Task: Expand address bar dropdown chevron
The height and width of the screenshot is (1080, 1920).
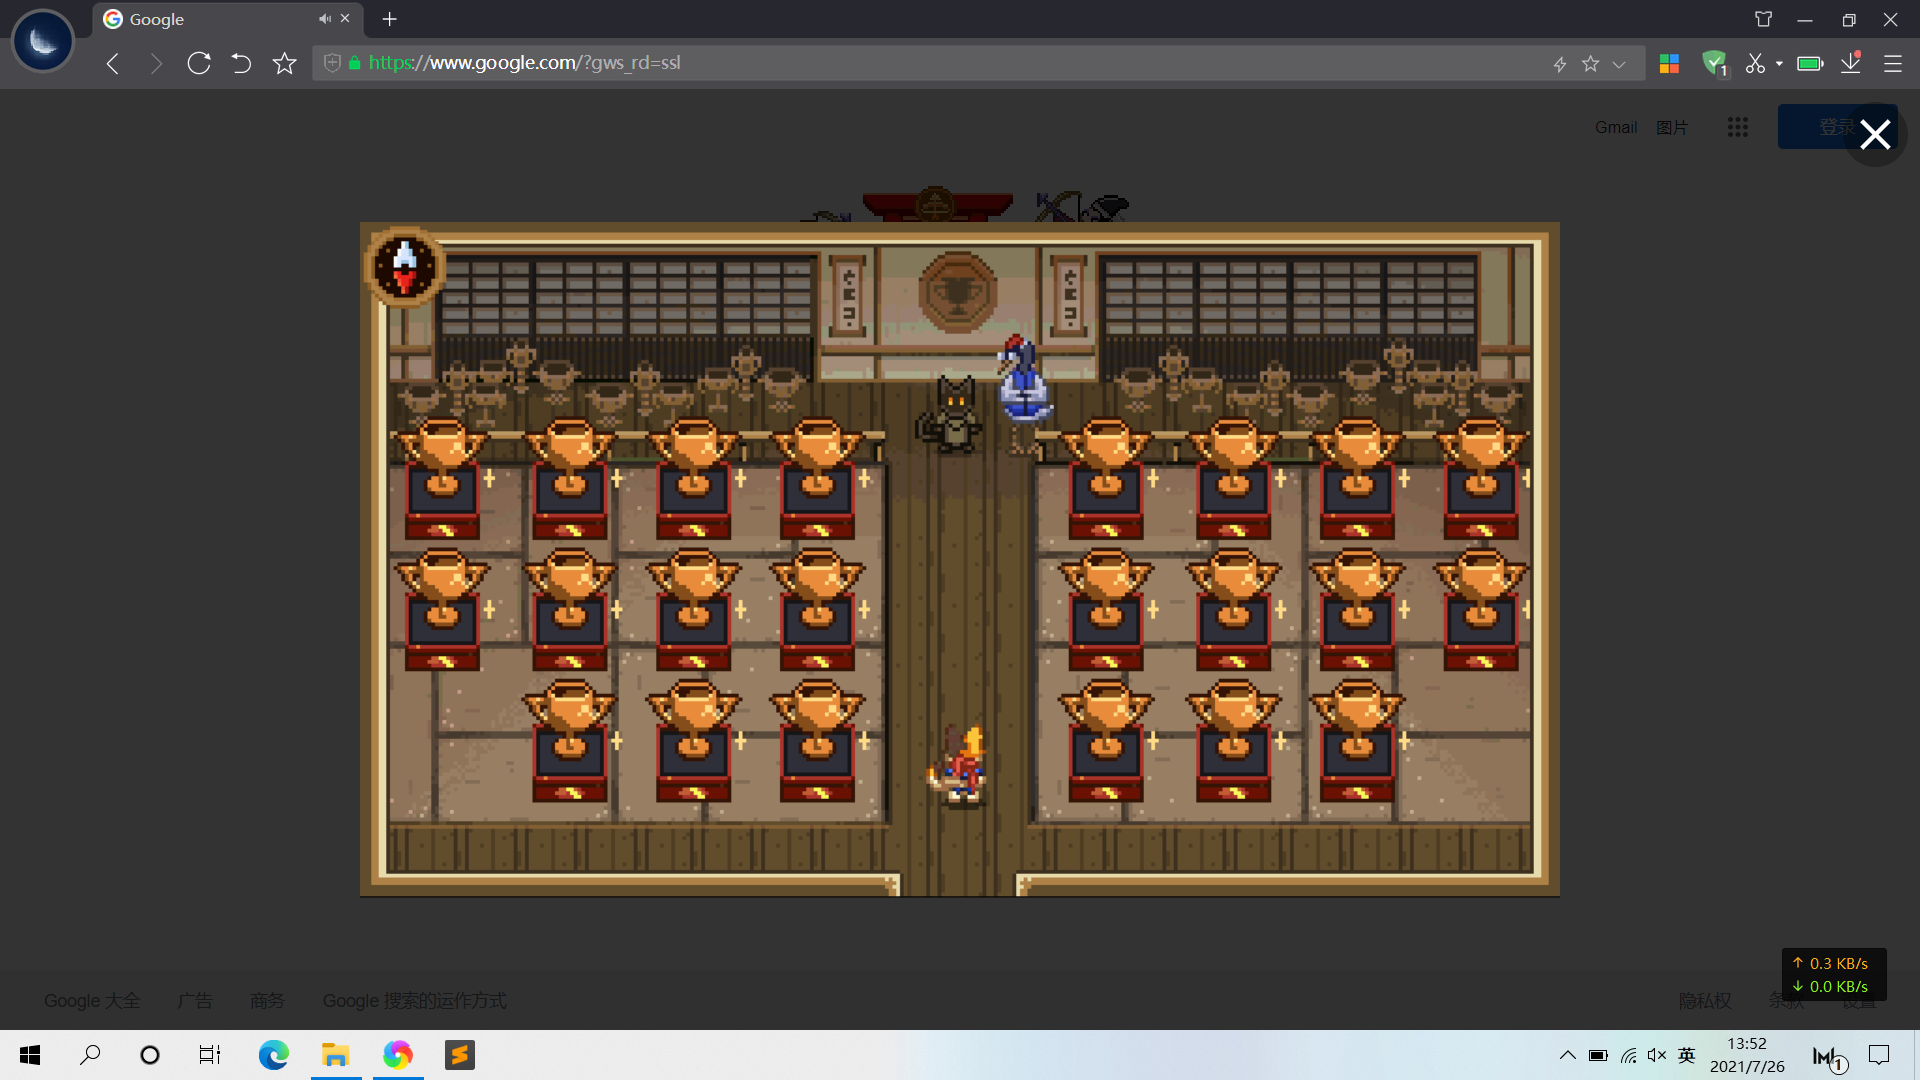Action: coord(1619,64)
